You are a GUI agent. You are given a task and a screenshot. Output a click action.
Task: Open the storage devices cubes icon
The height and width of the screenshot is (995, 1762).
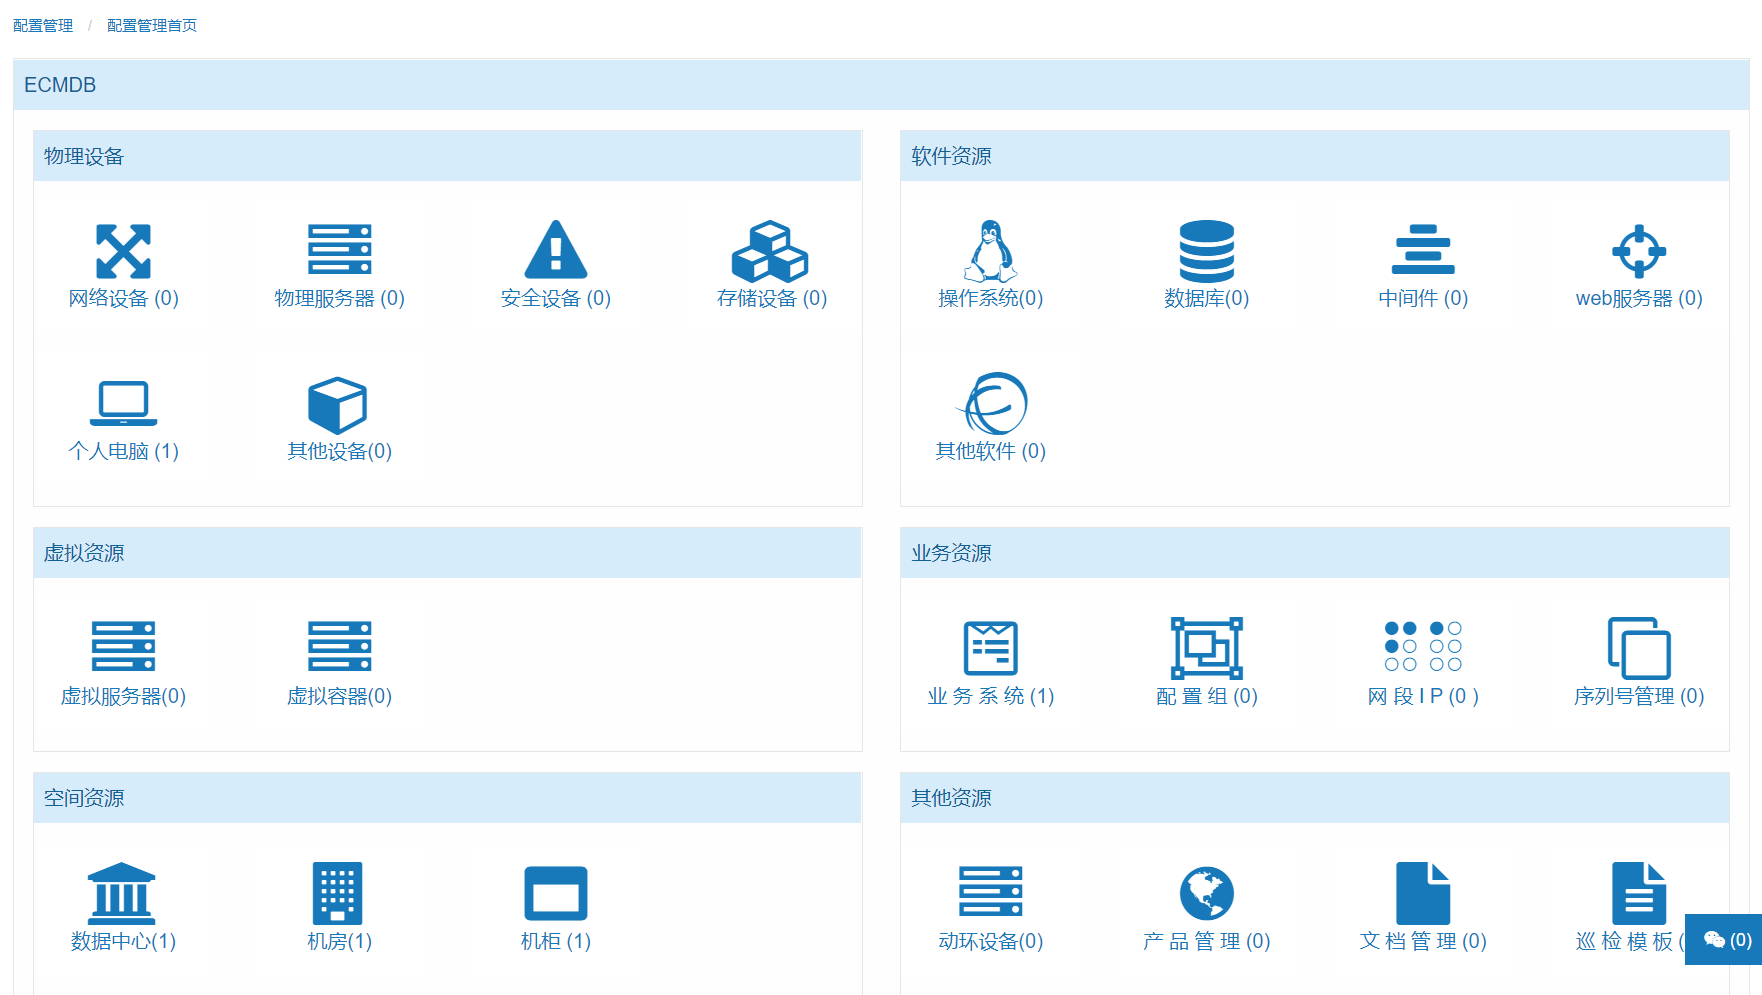[770, 250]
